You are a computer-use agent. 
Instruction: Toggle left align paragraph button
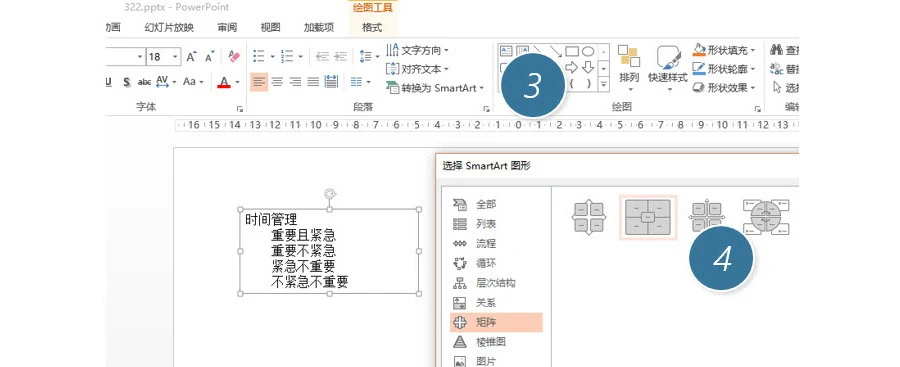coord(259,82)
